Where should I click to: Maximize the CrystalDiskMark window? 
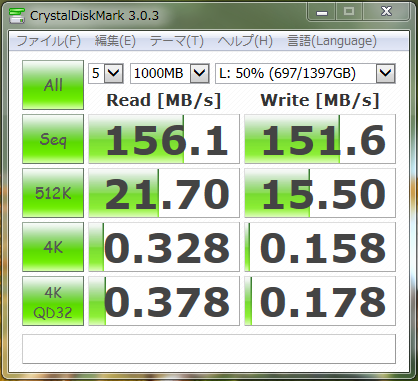tap(349, 12)
